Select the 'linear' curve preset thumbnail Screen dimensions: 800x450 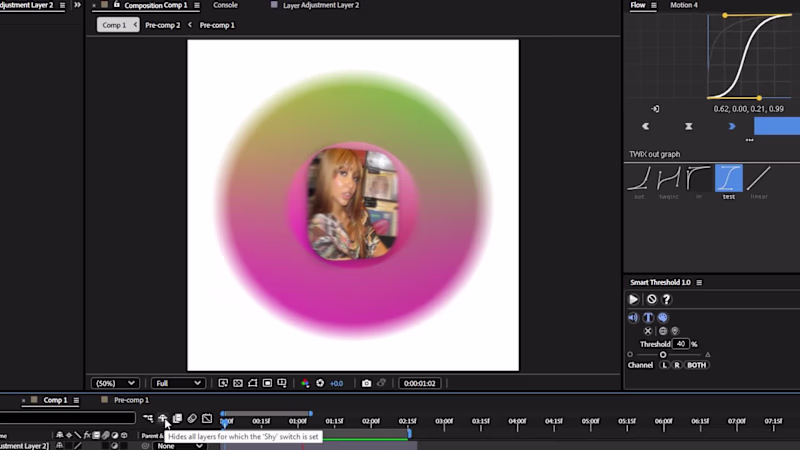[759, 178]
